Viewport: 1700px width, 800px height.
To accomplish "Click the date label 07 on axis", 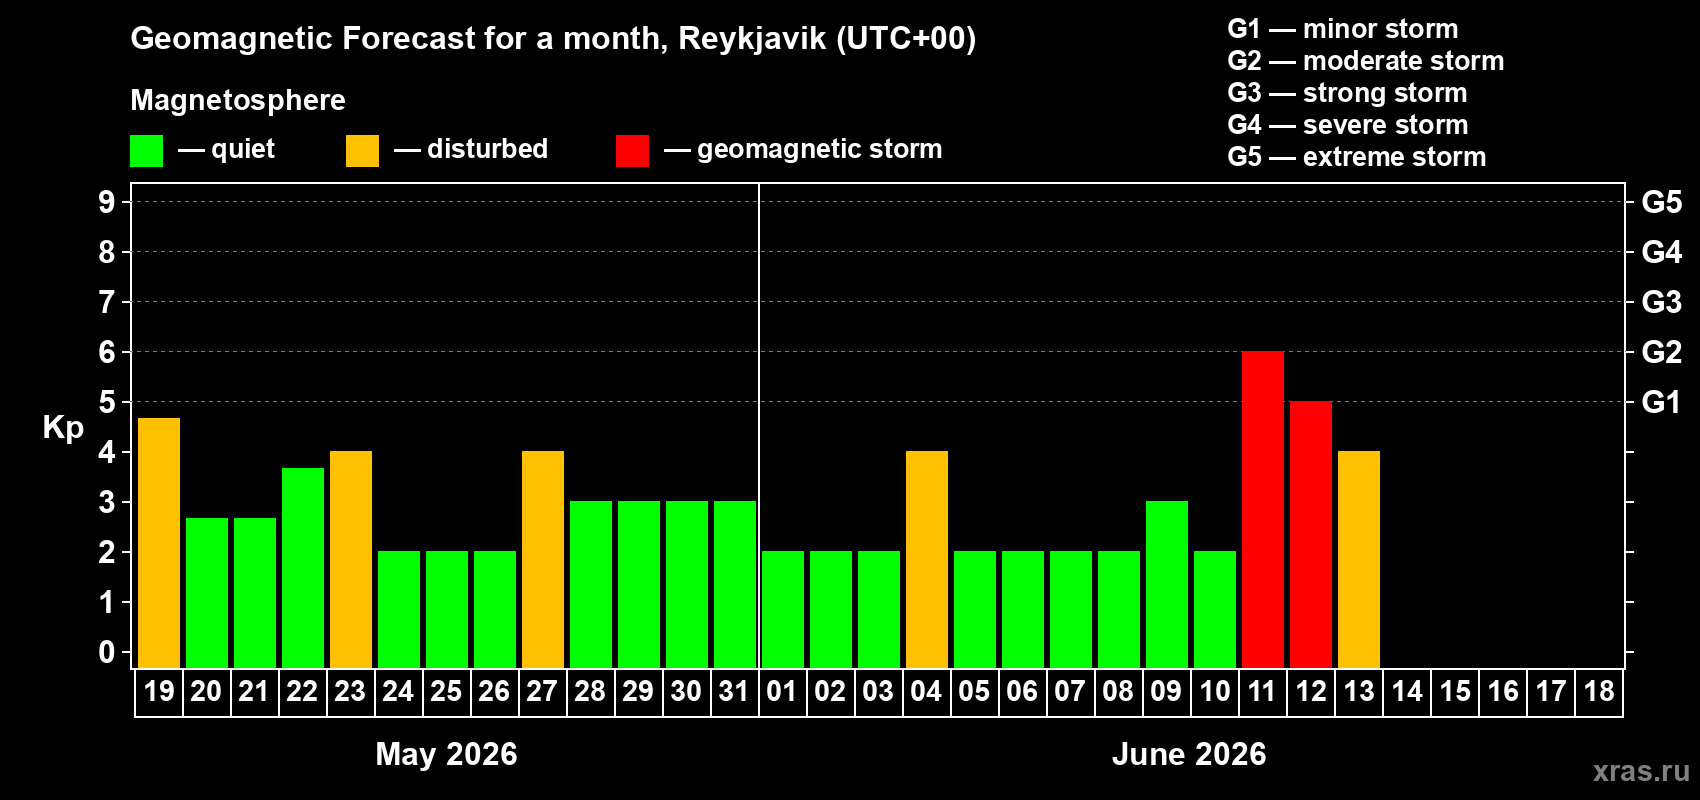I will point(1070,692).
